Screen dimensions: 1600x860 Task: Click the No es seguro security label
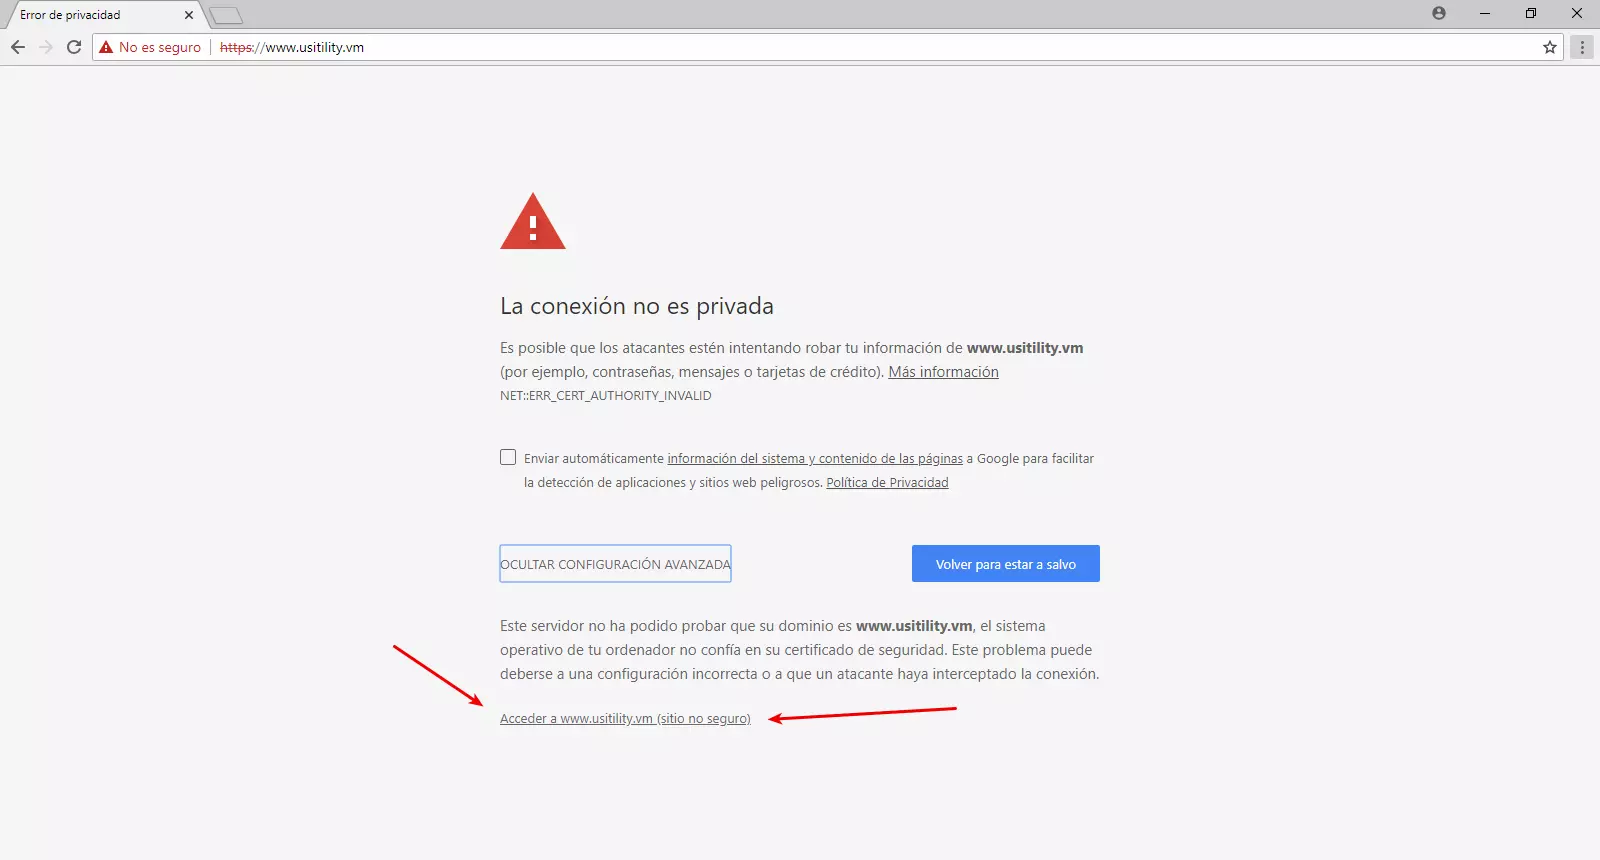click(x=159, y=47)
